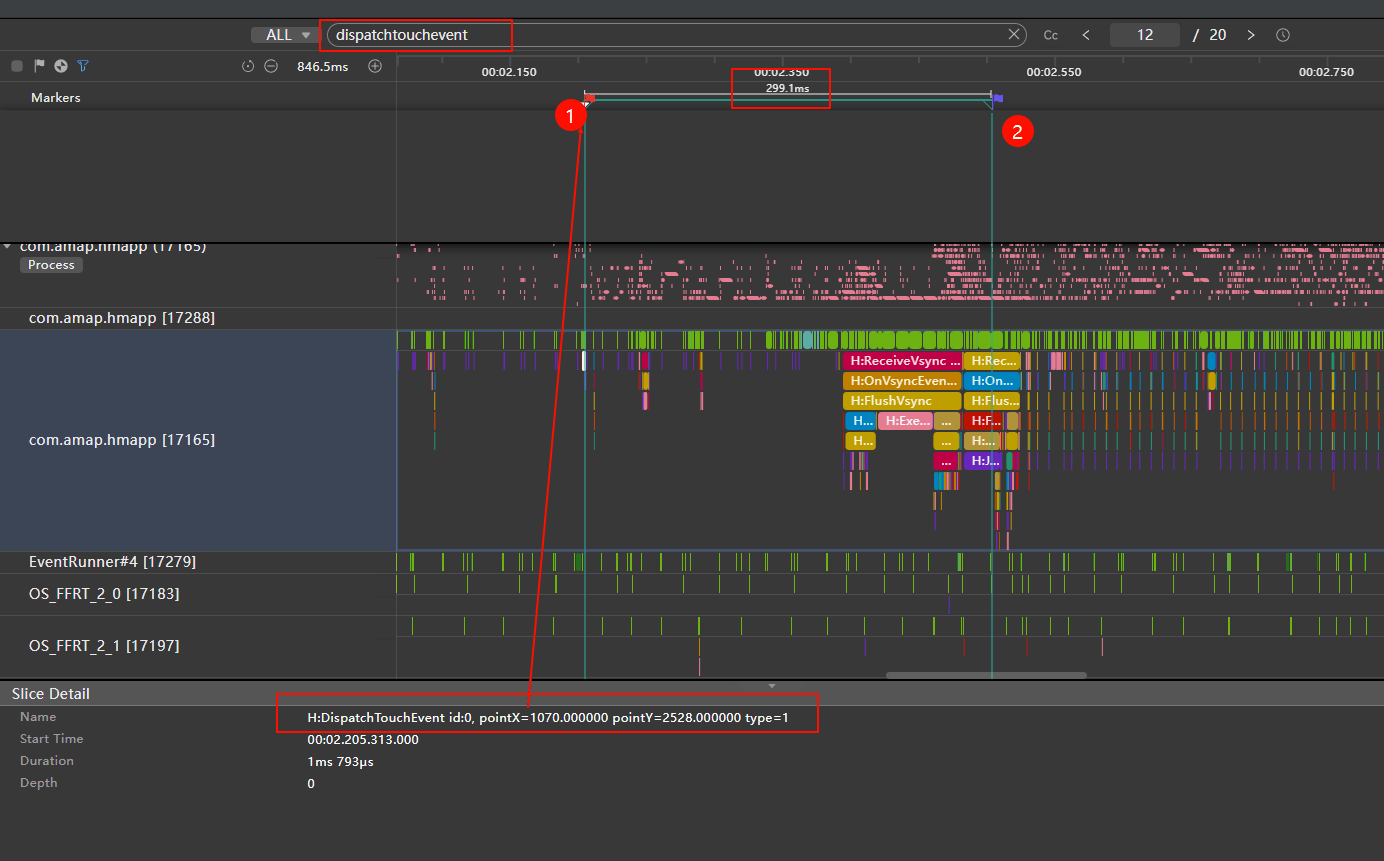Clear the search field with X icon
The image size is (1384, 861).
tap(1014, 35)
